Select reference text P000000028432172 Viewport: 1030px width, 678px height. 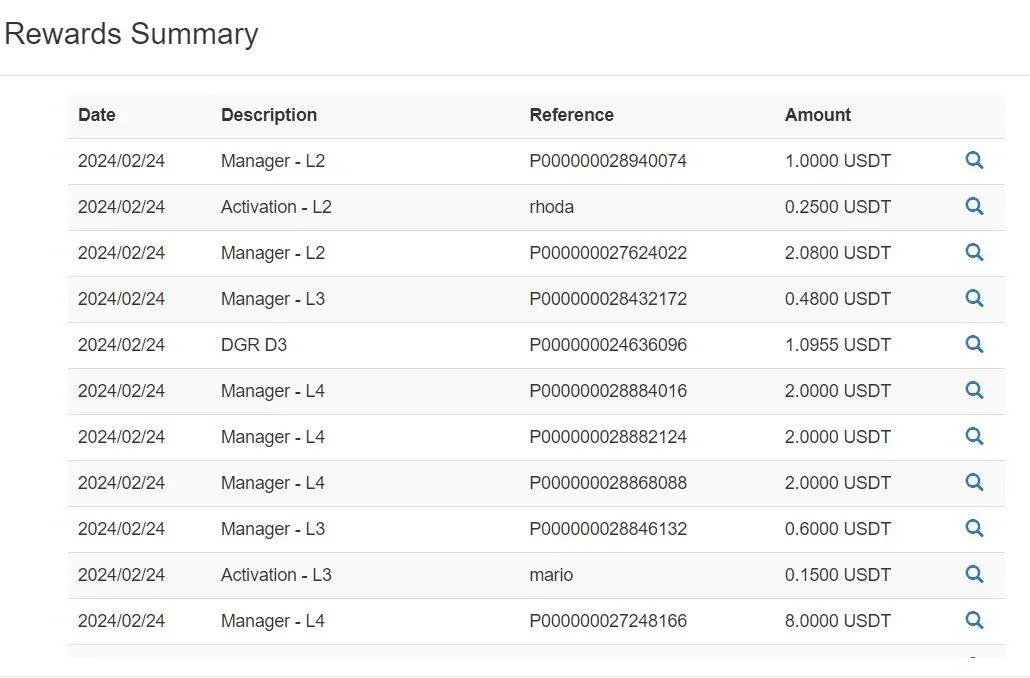tap(608, 299)
